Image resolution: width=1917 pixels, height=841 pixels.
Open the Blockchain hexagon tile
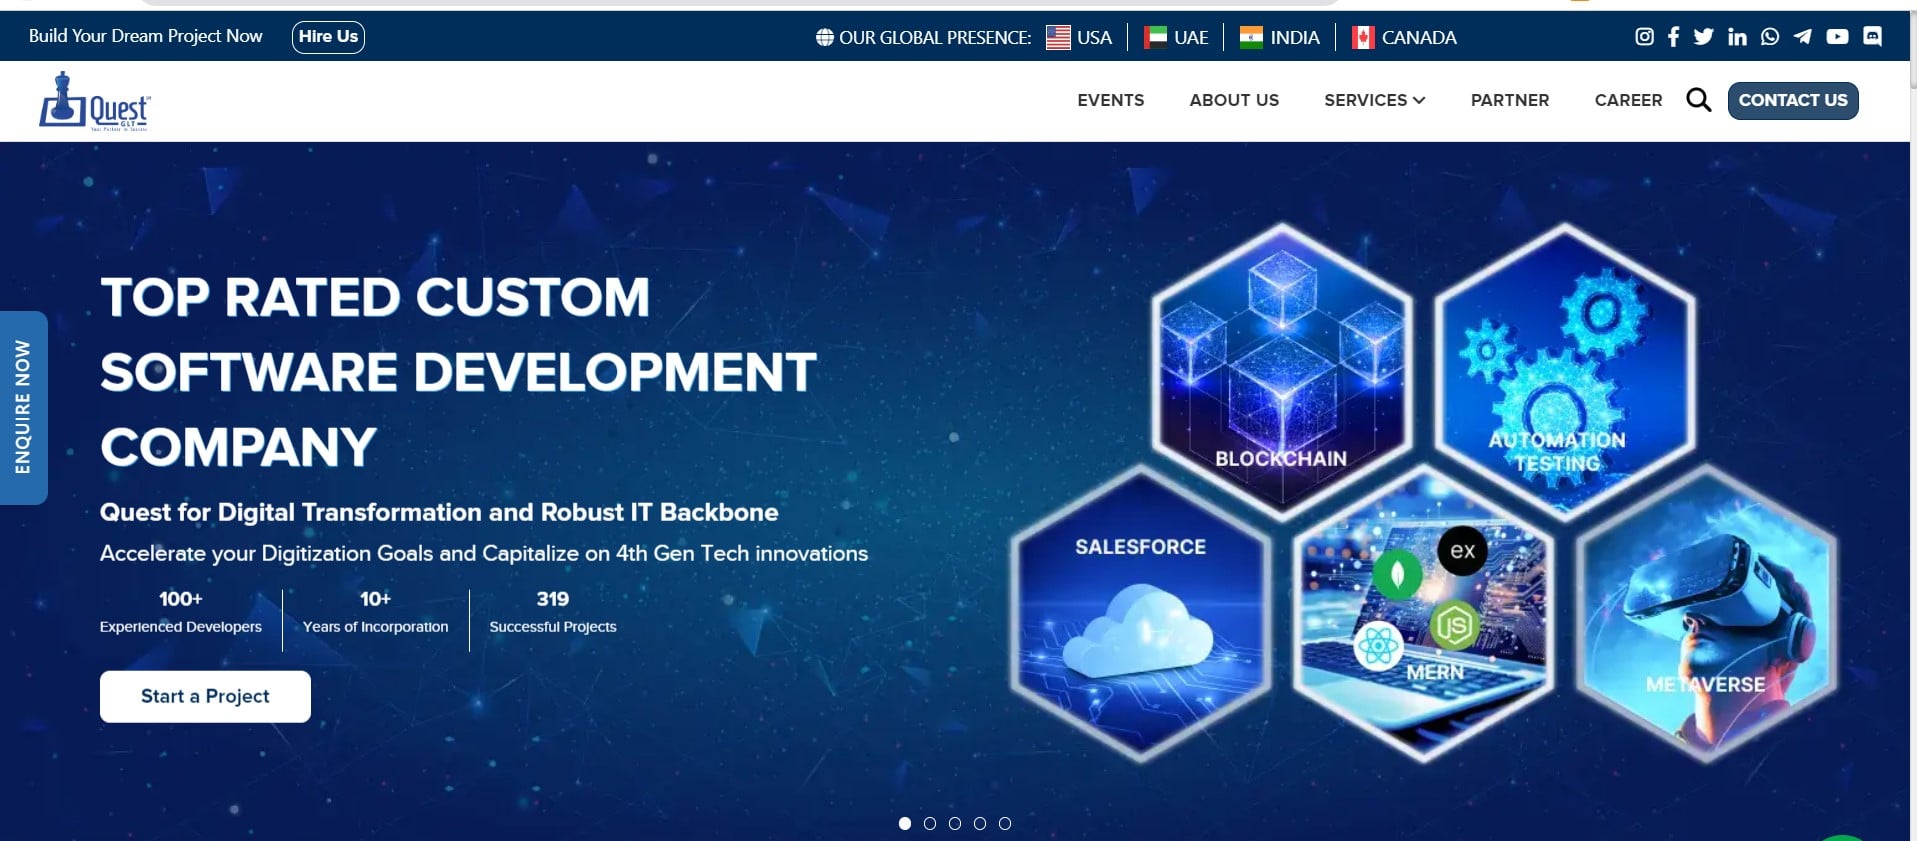[1281, 371]
